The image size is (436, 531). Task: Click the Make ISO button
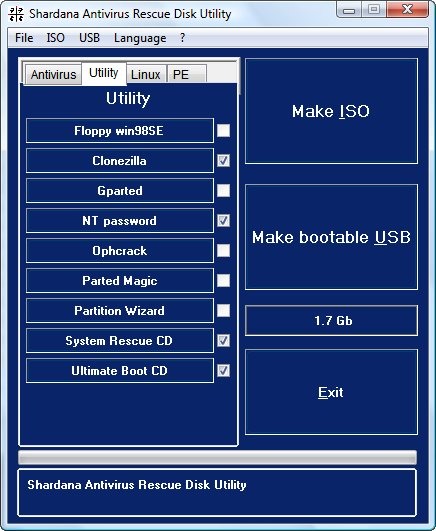[331, 111]
